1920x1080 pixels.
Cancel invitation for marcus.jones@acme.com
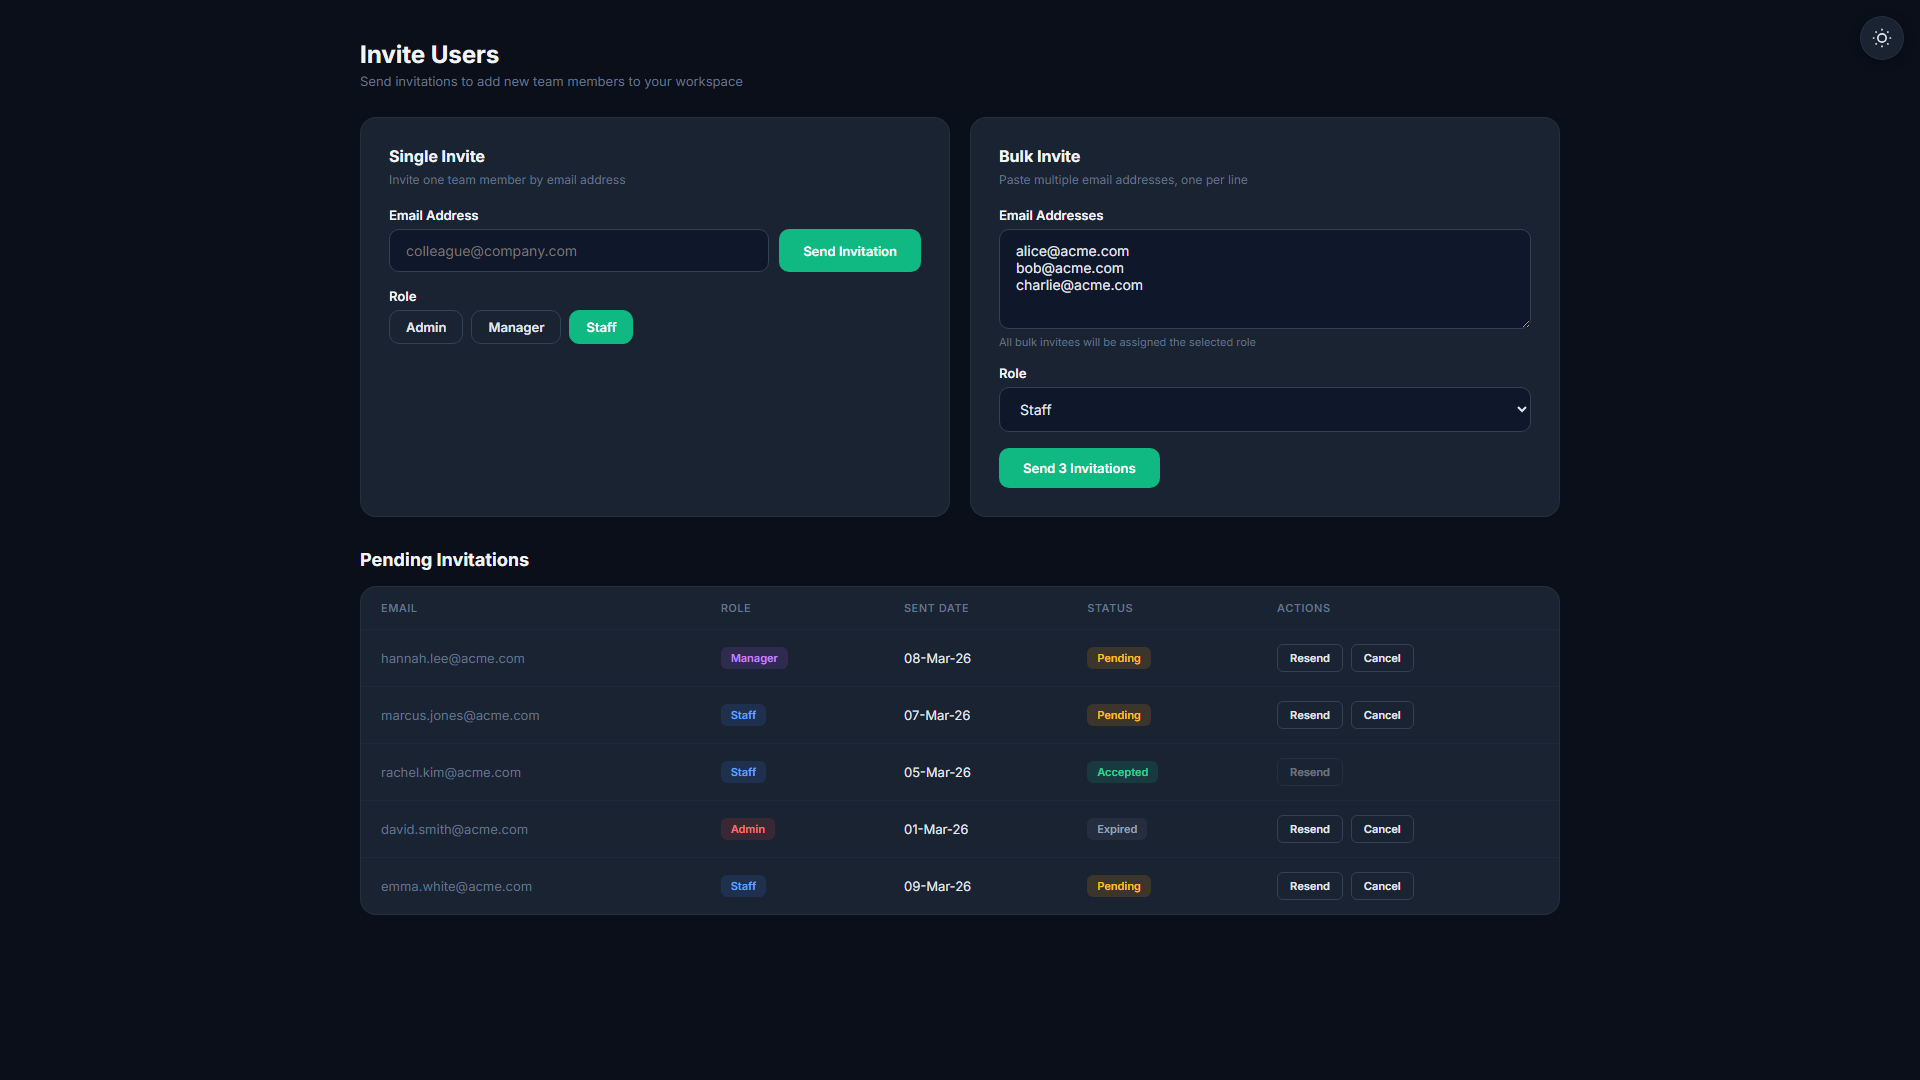pos(1382,715)
